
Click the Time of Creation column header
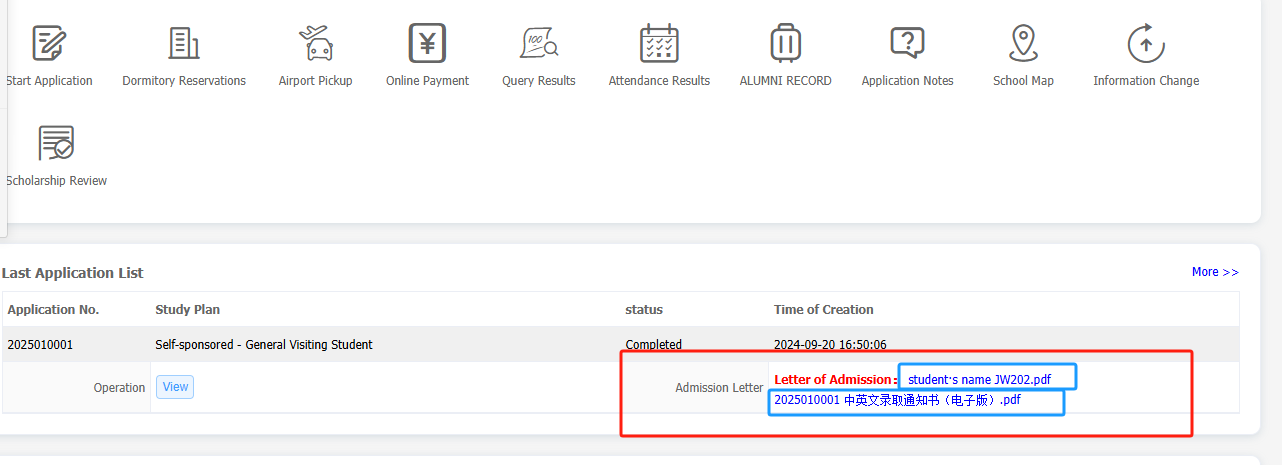tap(823, 310)
